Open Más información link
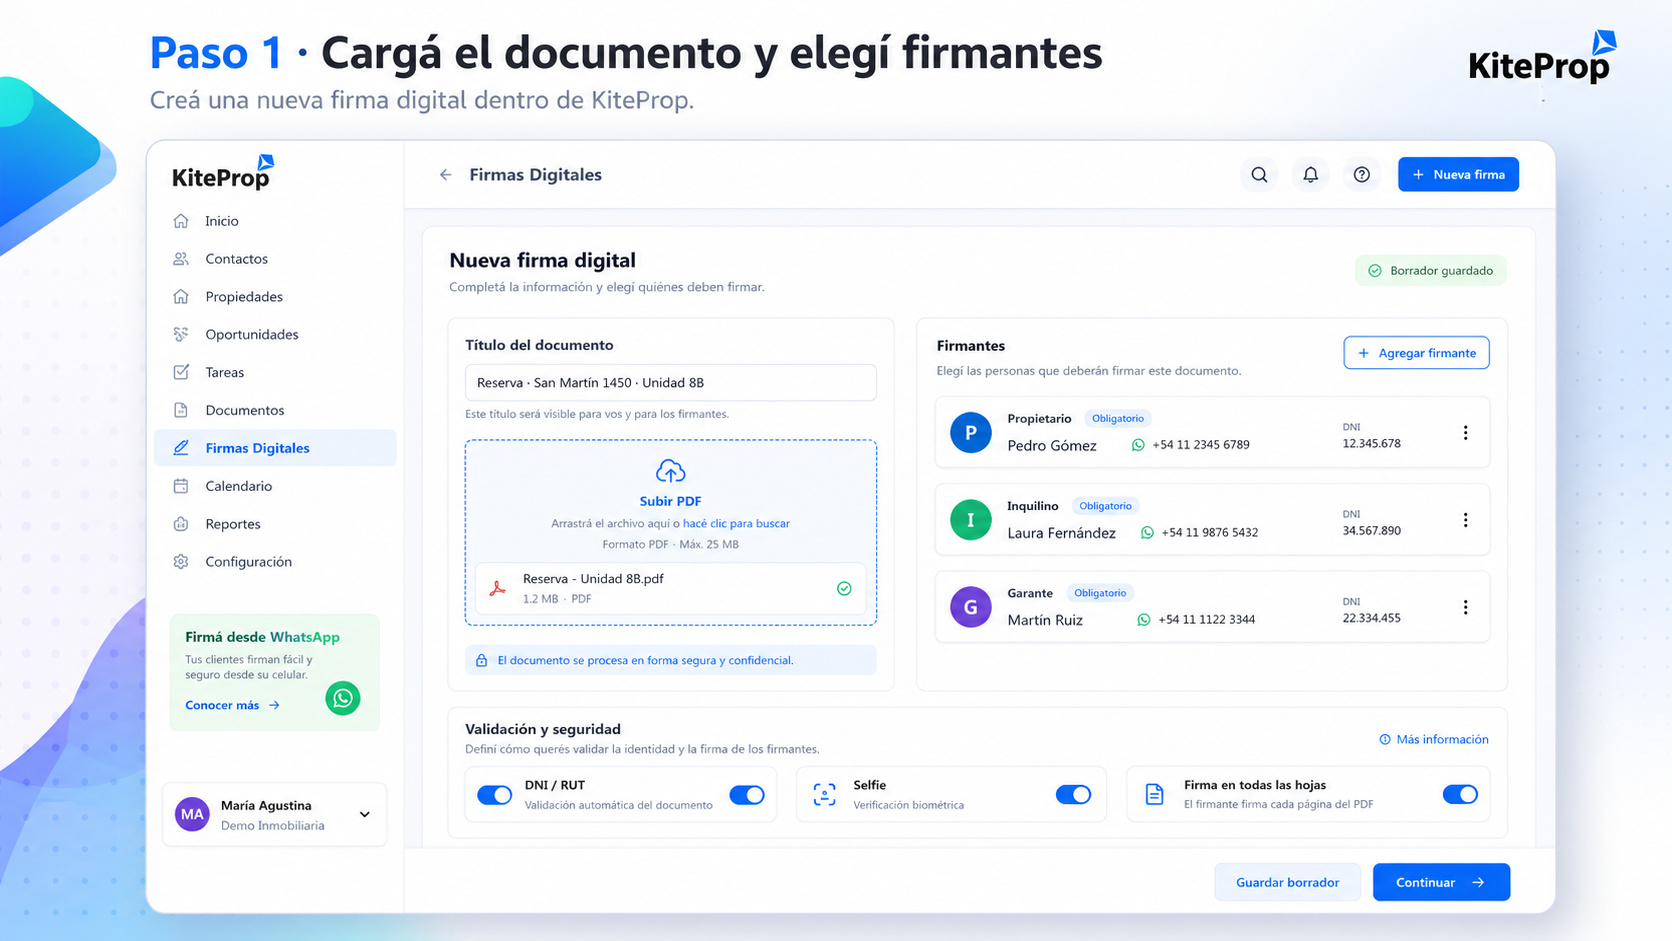The image size is (1672, 941). coord(1434,740)
